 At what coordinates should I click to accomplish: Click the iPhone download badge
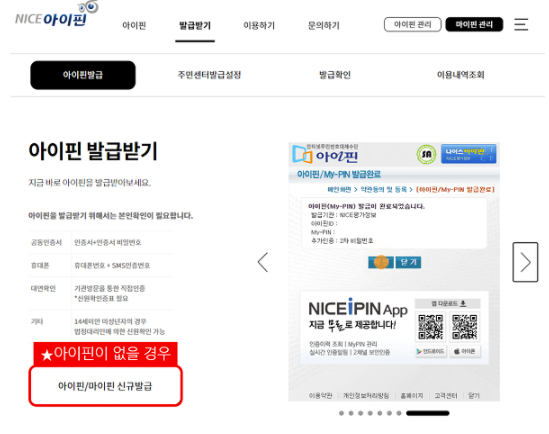[465, 351]
